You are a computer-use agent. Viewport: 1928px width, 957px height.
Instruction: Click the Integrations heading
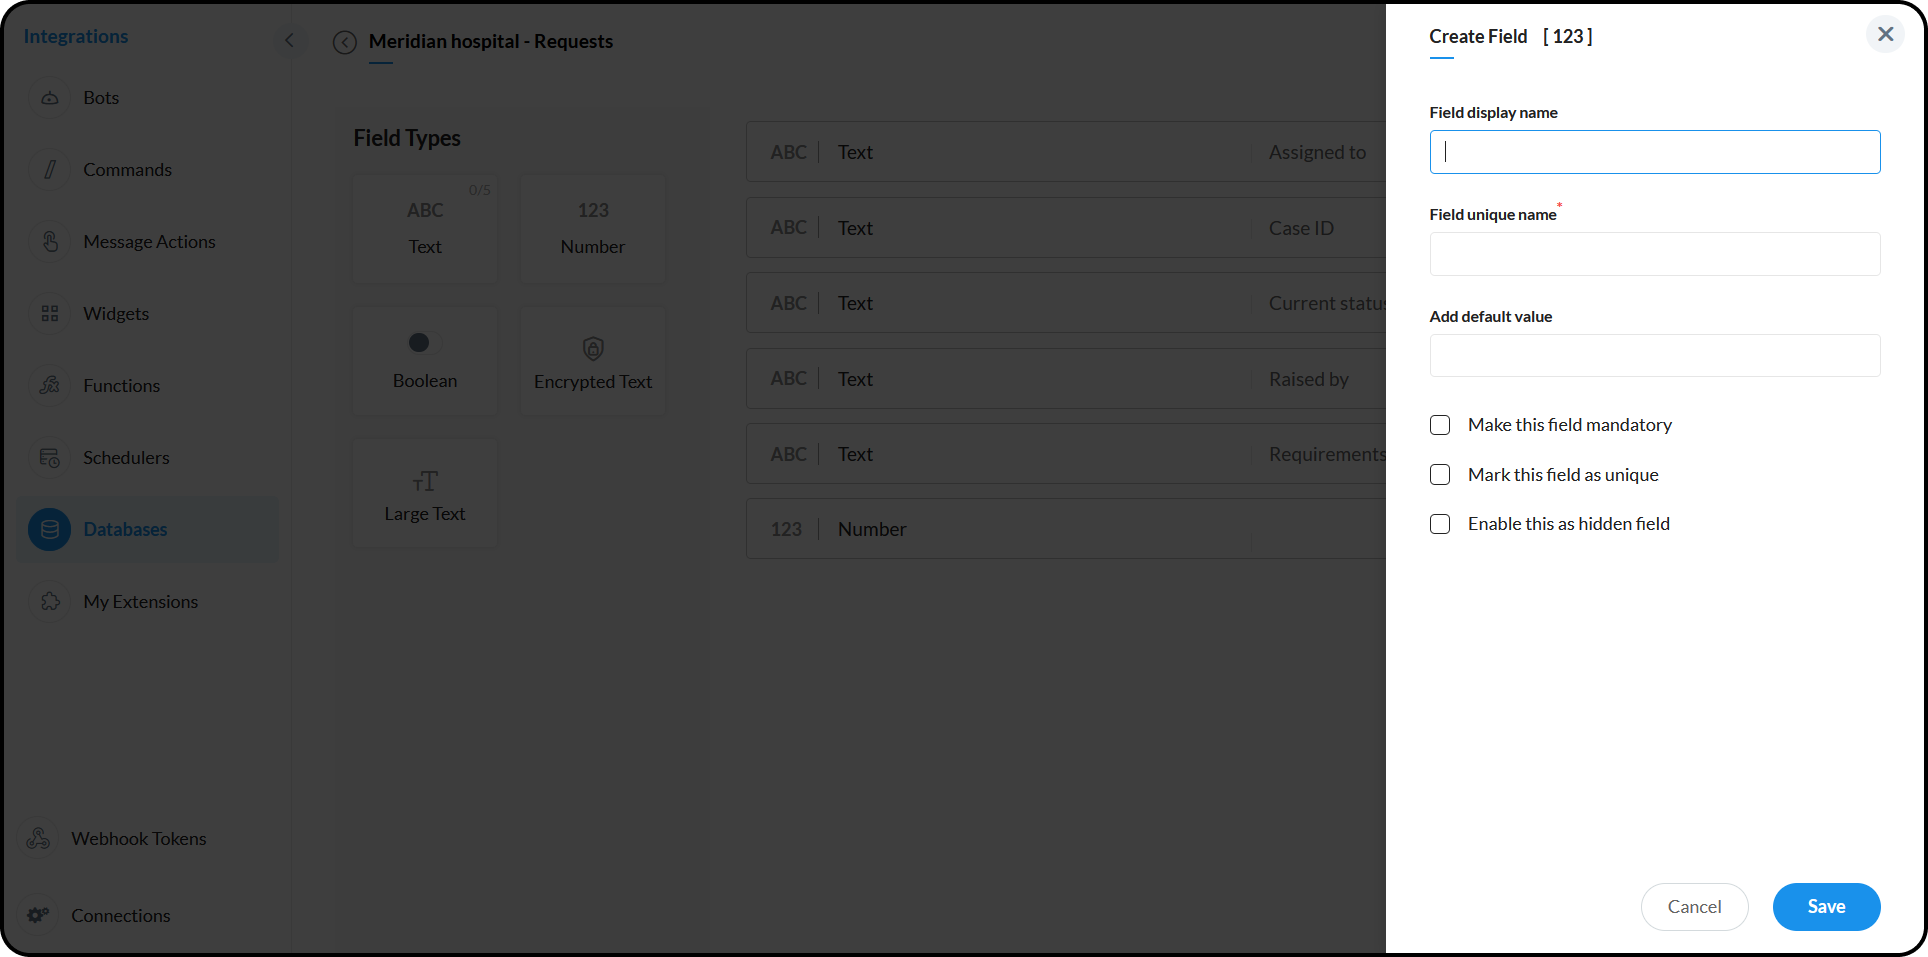[76, 36]
